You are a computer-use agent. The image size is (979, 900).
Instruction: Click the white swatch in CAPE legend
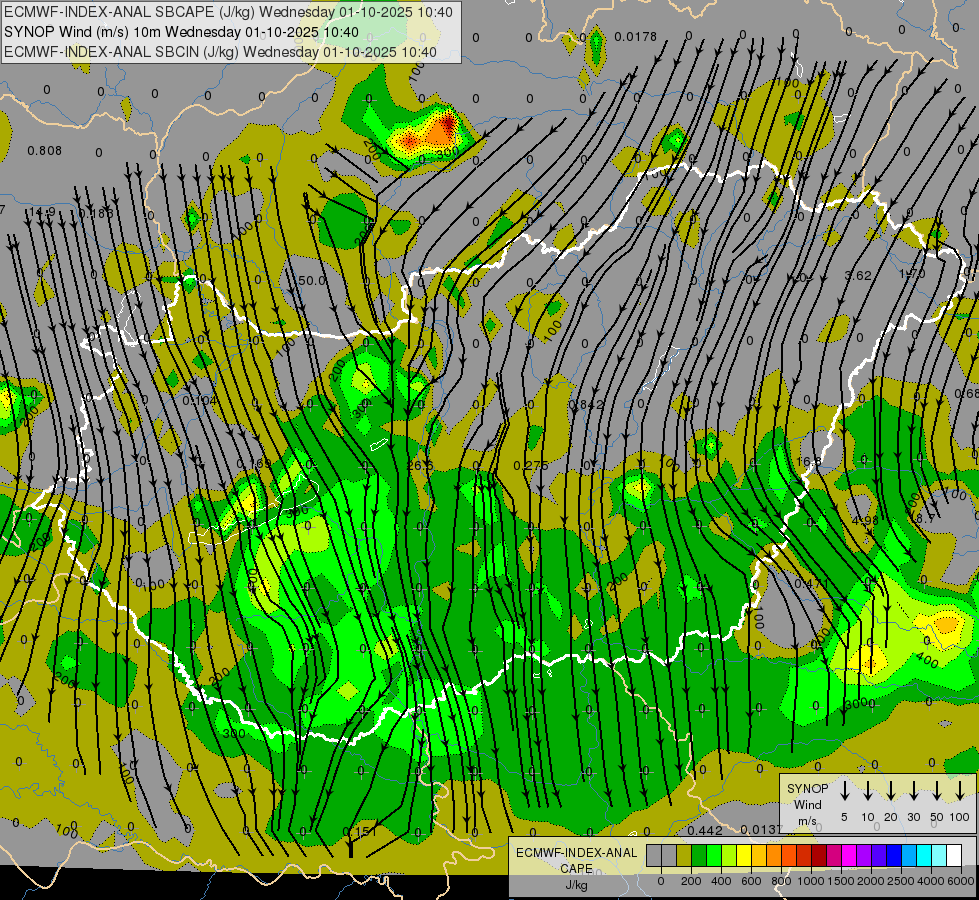[x=954, y=856]
